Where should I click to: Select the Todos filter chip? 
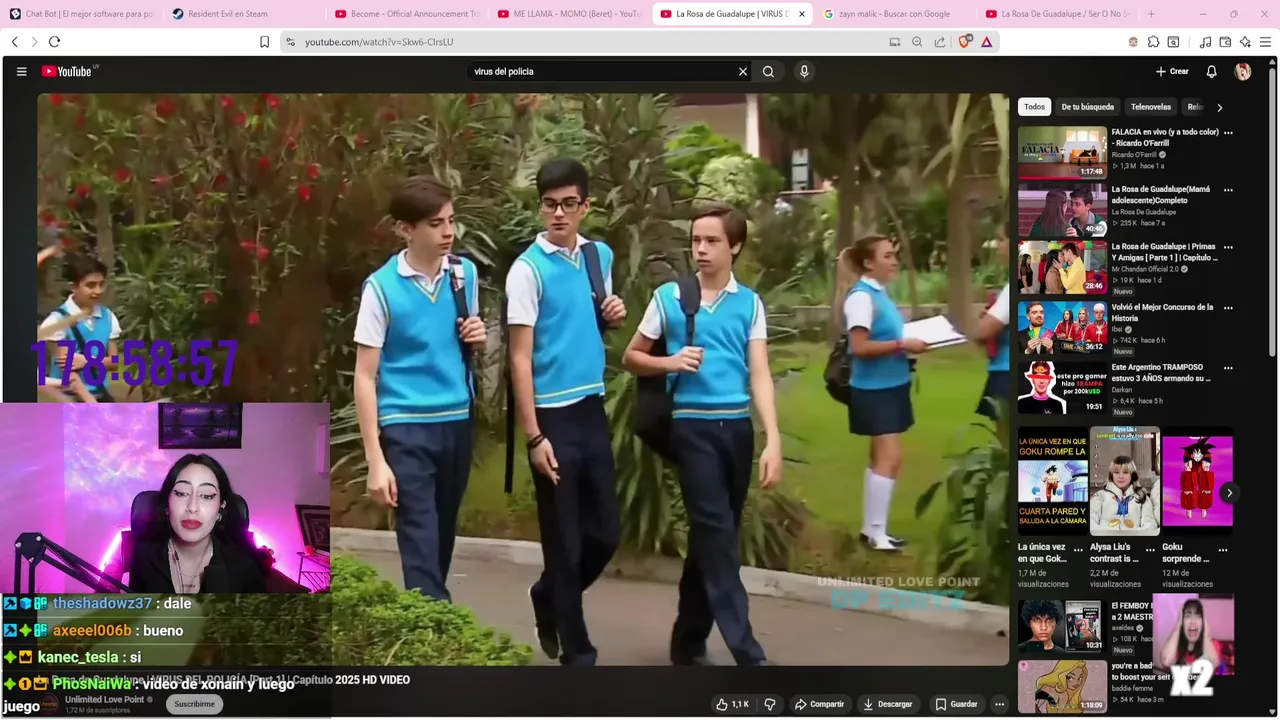1034,107
